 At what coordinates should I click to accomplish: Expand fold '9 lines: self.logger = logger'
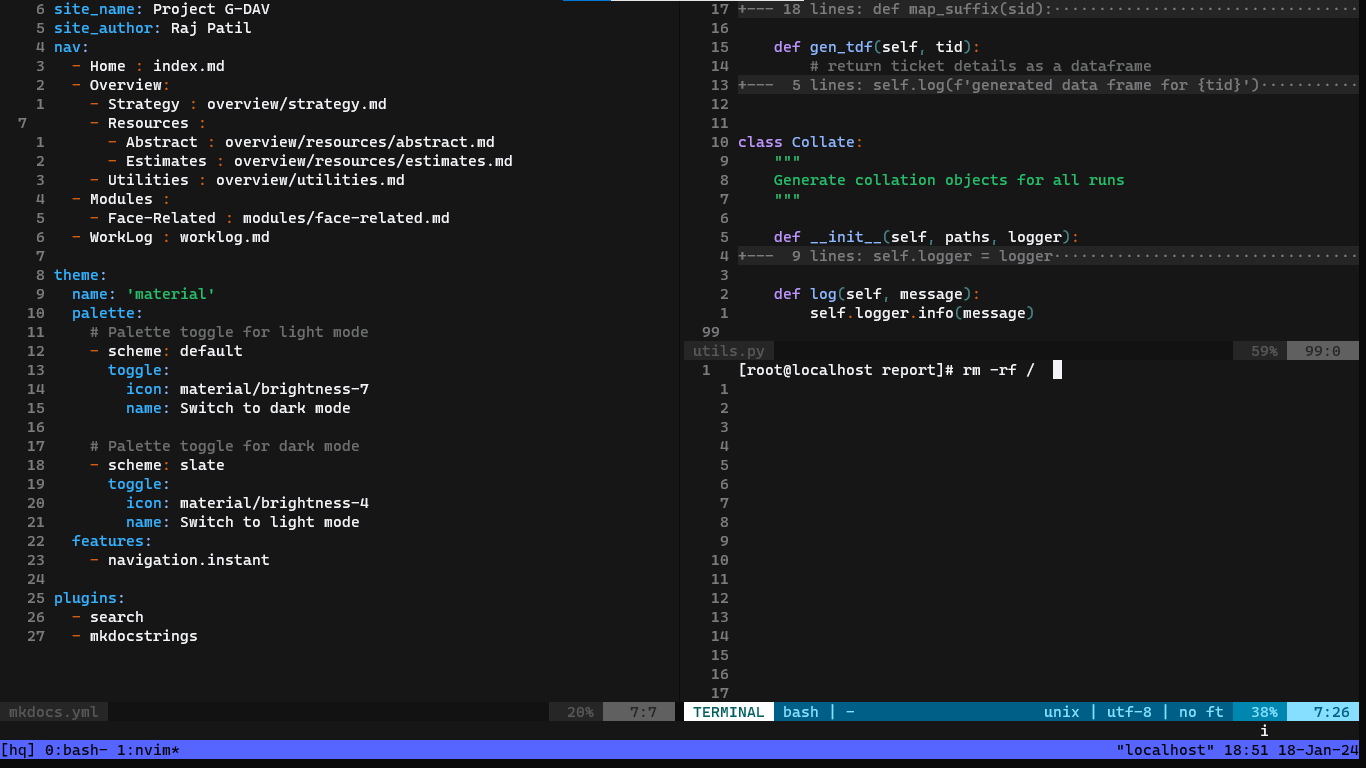1048,256
